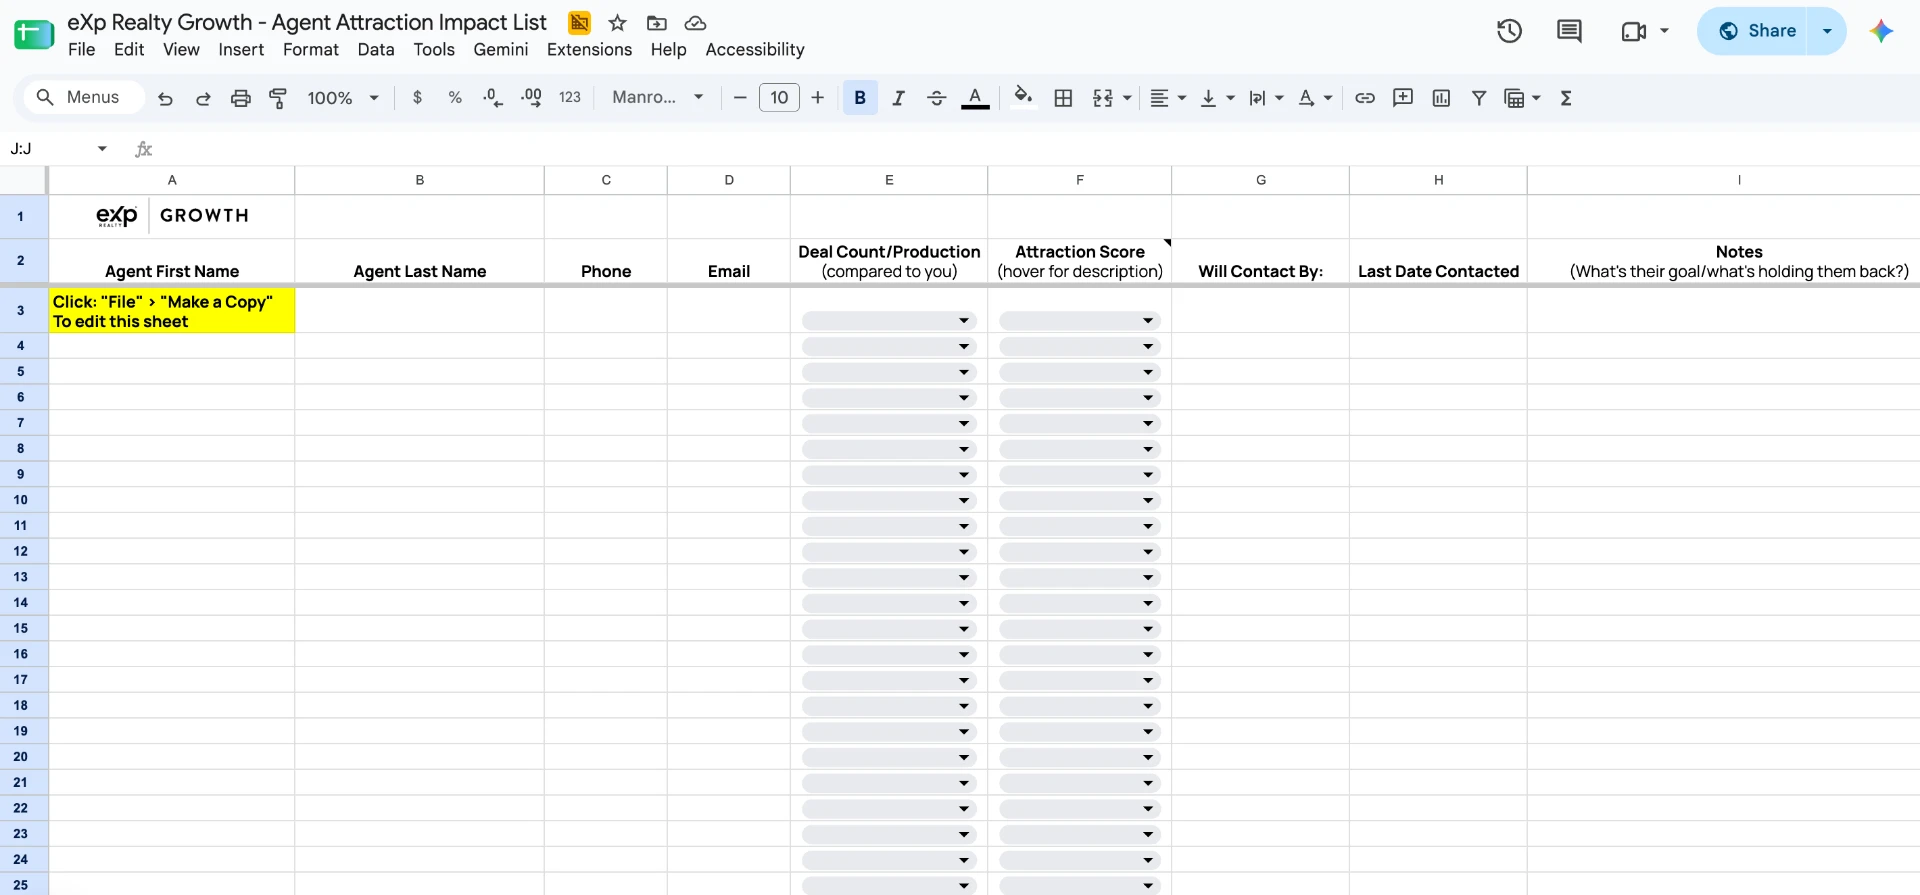
Task: Open text color picker
Action: click(x=975, y=98)
